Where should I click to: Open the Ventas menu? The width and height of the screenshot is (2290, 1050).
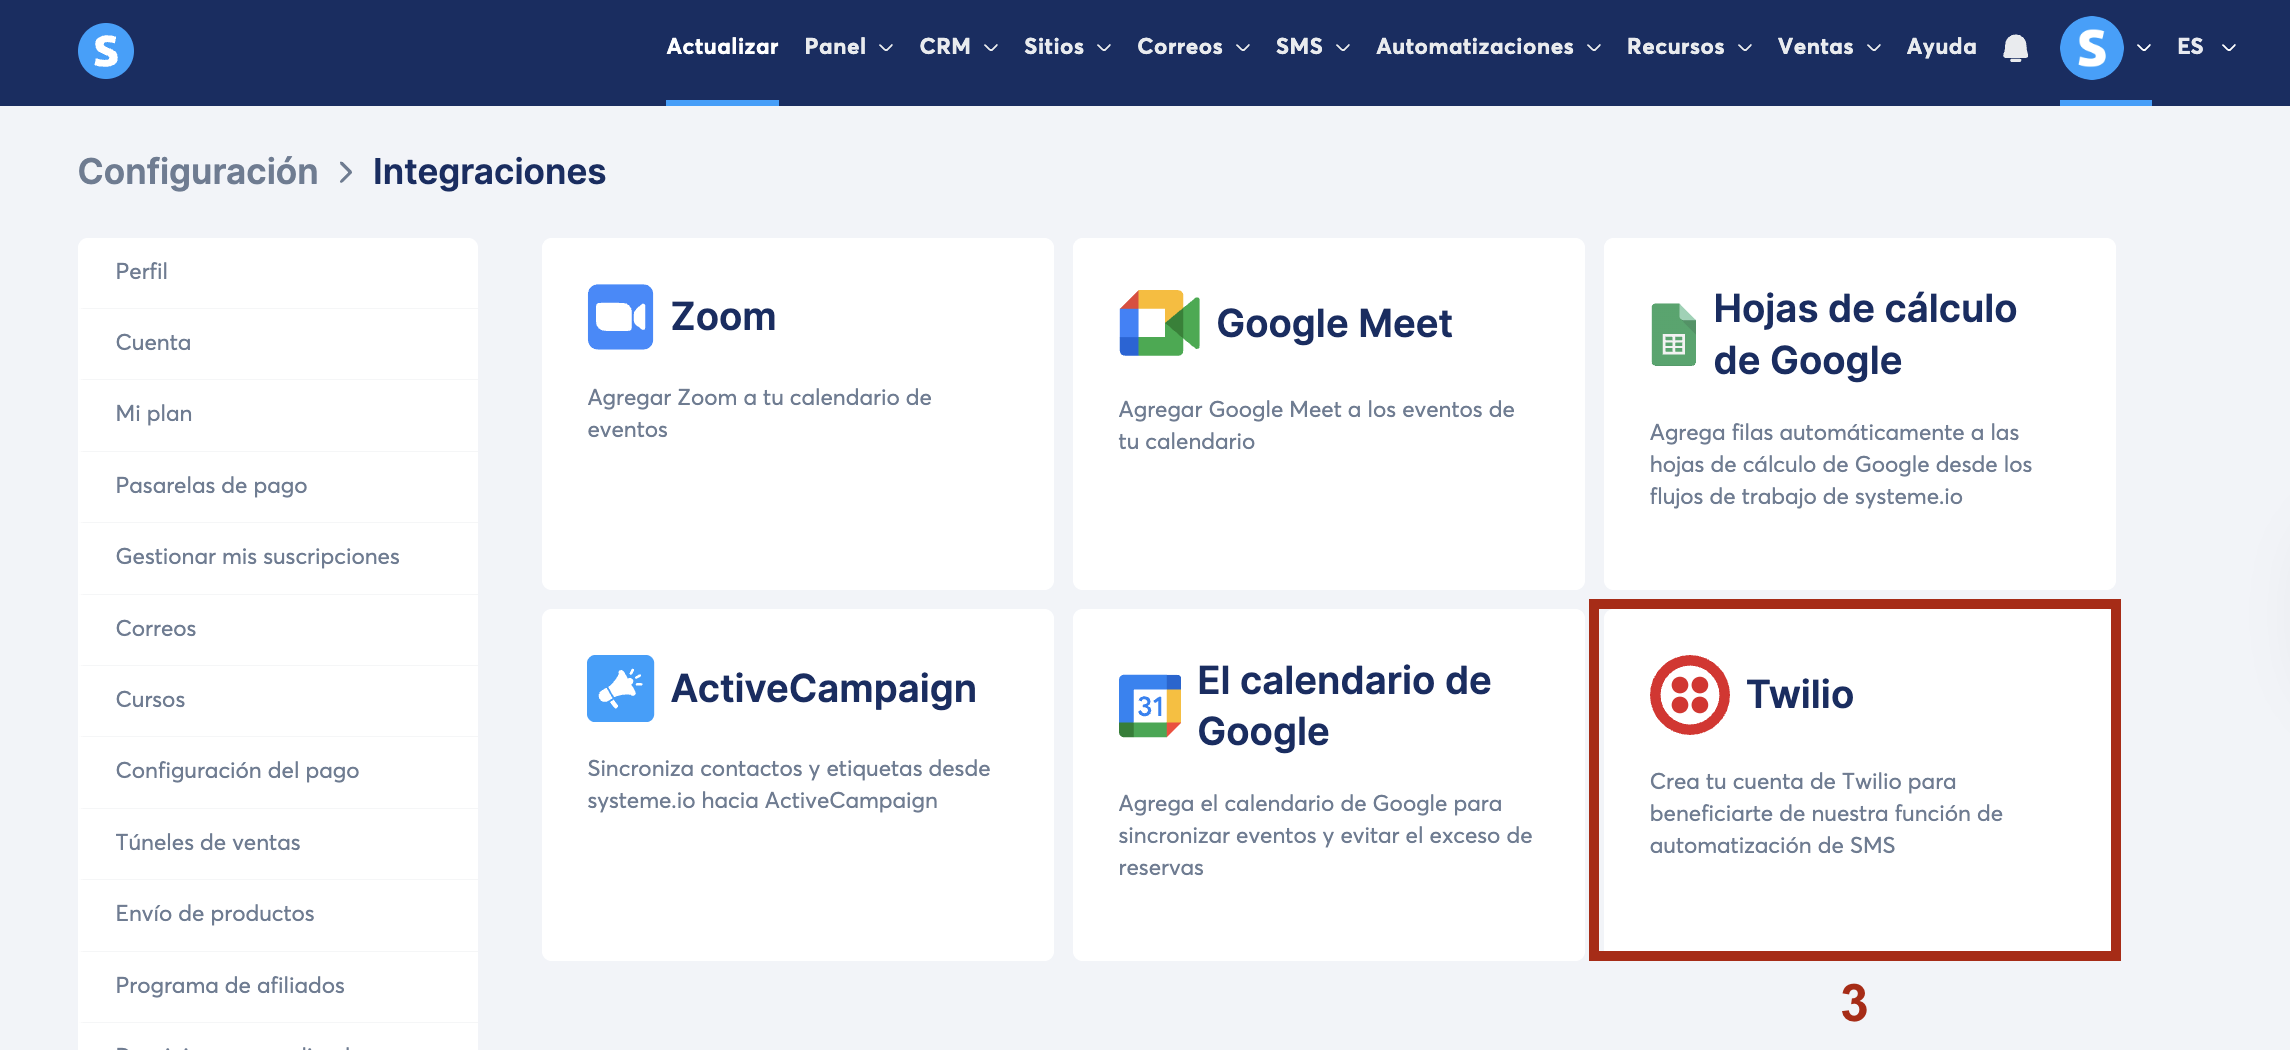[x=1816, y=47]
